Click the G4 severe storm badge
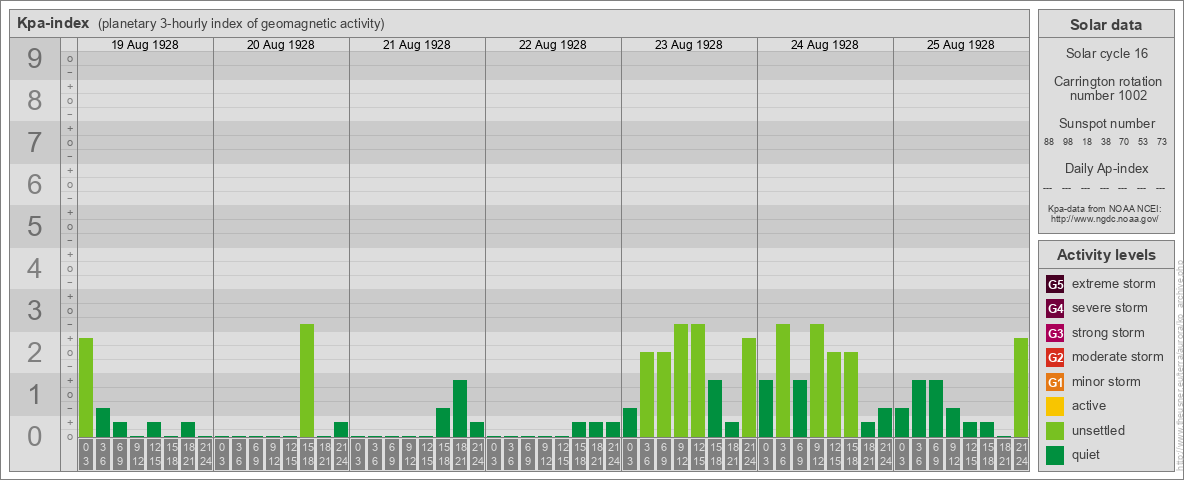The image size is (1184, 480). (1055, 309)
